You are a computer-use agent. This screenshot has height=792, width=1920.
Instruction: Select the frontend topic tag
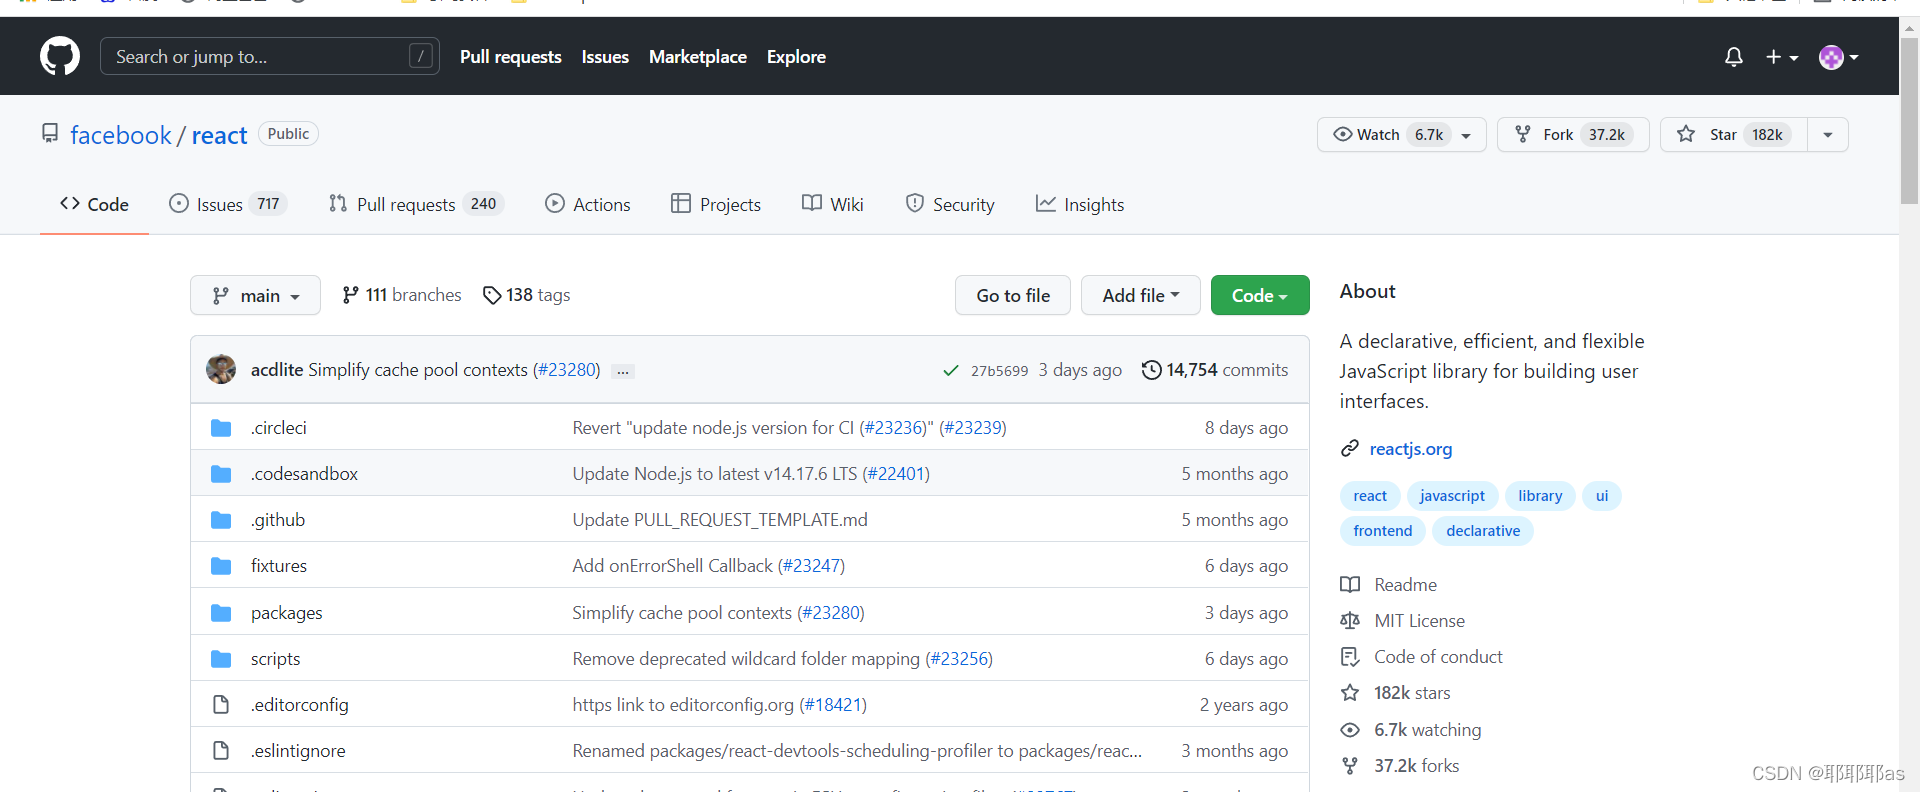point(1383,531)
